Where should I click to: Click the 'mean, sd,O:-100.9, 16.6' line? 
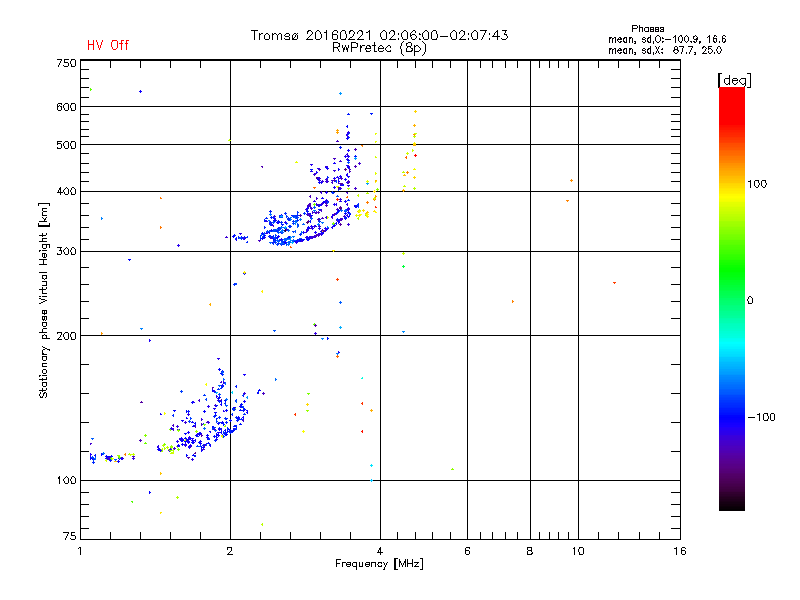pyautogui.click(x=667, y=39)
